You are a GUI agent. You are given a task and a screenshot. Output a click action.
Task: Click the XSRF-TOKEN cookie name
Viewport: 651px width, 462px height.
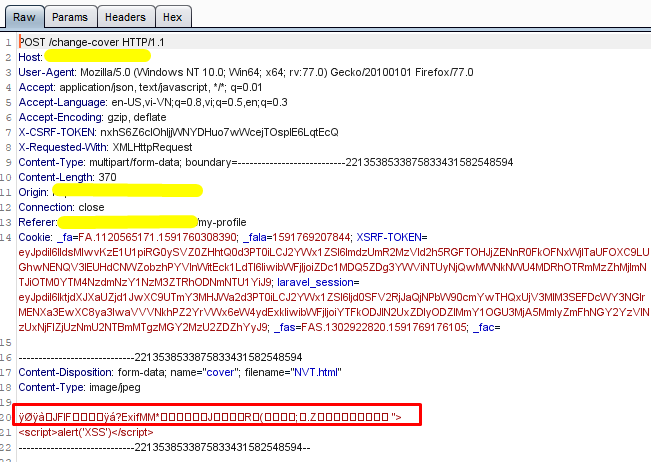pyautogui.click(x=389, y=237)
